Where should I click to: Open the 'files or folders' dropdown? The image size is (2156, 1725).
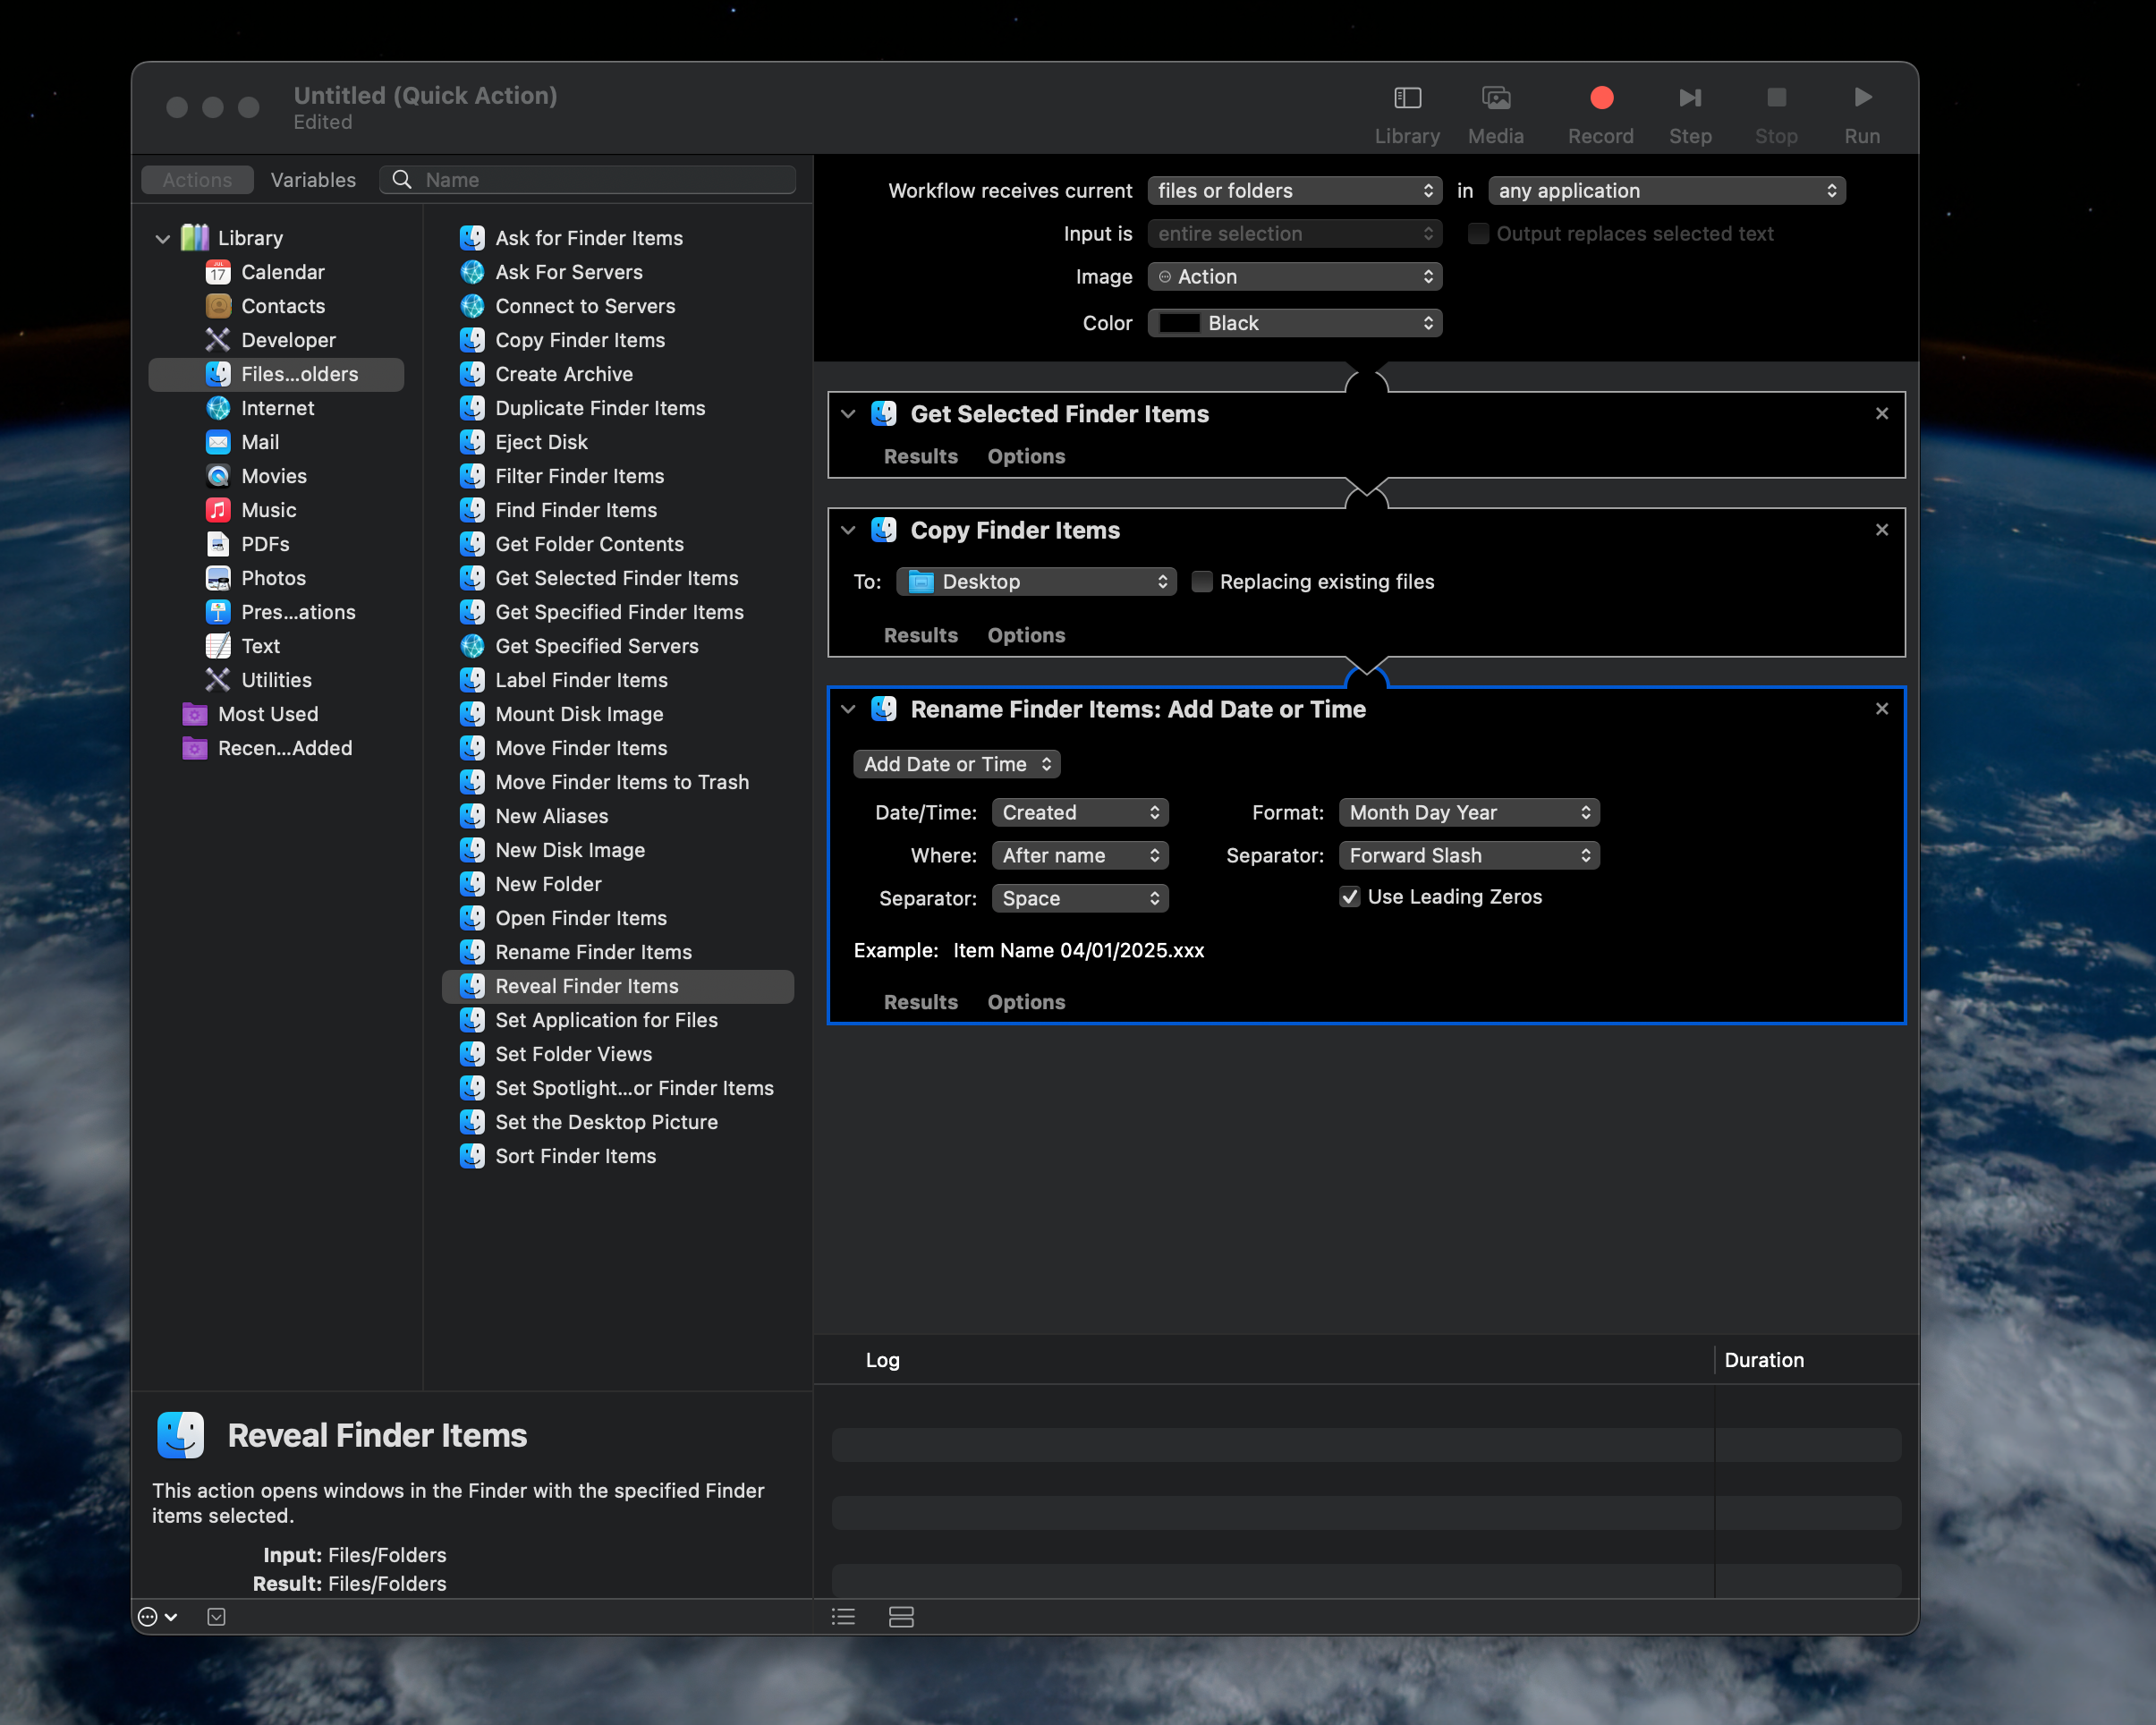(1294, 191)
